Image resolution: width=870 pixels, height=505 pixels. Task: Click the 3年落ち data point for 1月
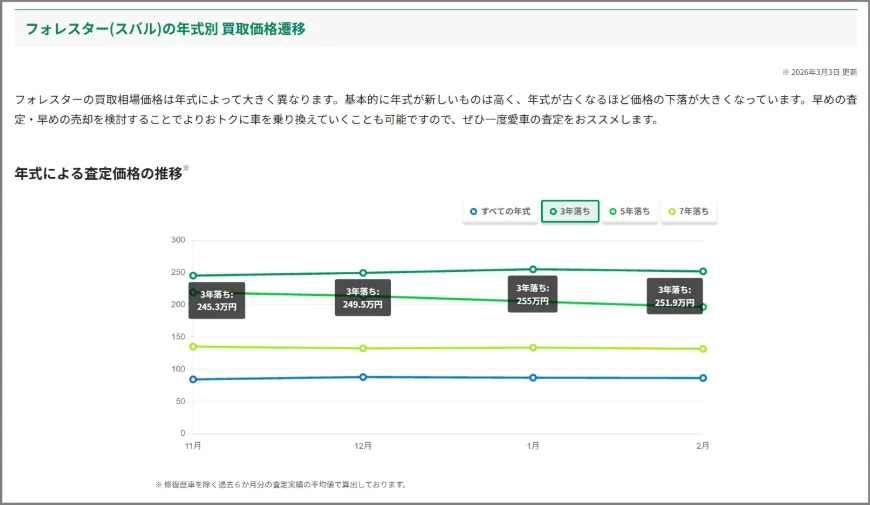(x=533, y=269)
